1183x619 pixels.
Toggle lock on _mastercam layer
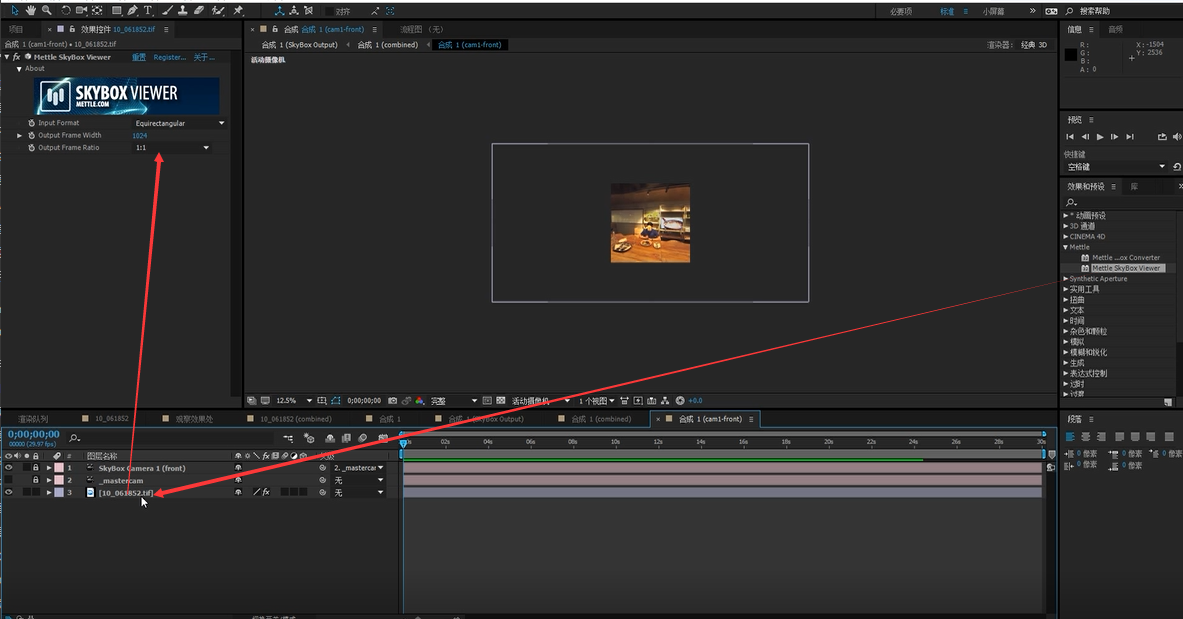point(35,480)
